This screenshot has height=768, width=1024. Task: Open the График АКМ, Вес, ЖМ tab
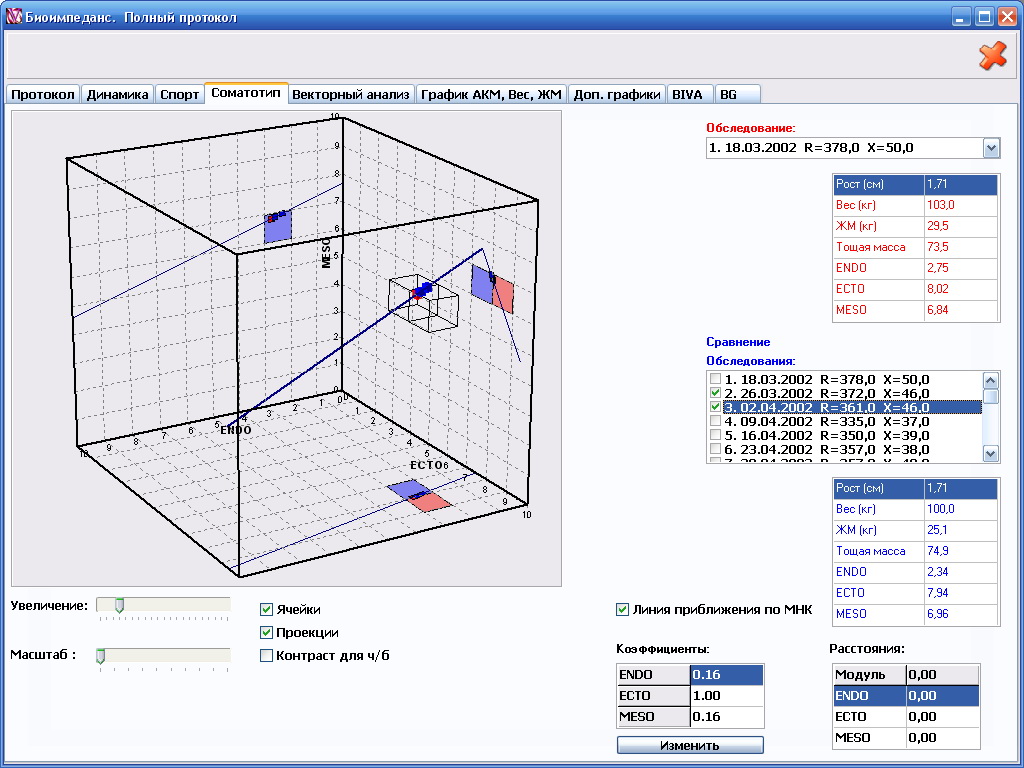click(x=491, y=95)
